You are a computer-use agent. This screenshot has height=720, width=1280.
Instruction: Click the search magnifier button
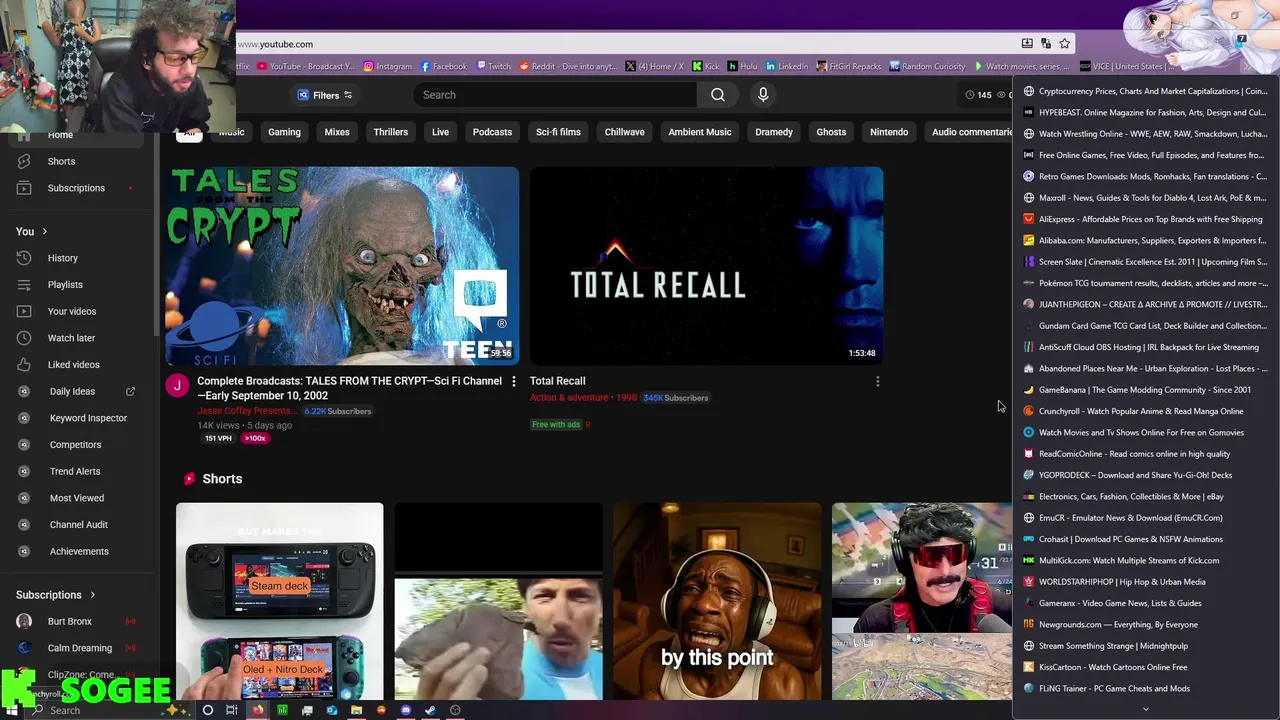click(718, 95)
